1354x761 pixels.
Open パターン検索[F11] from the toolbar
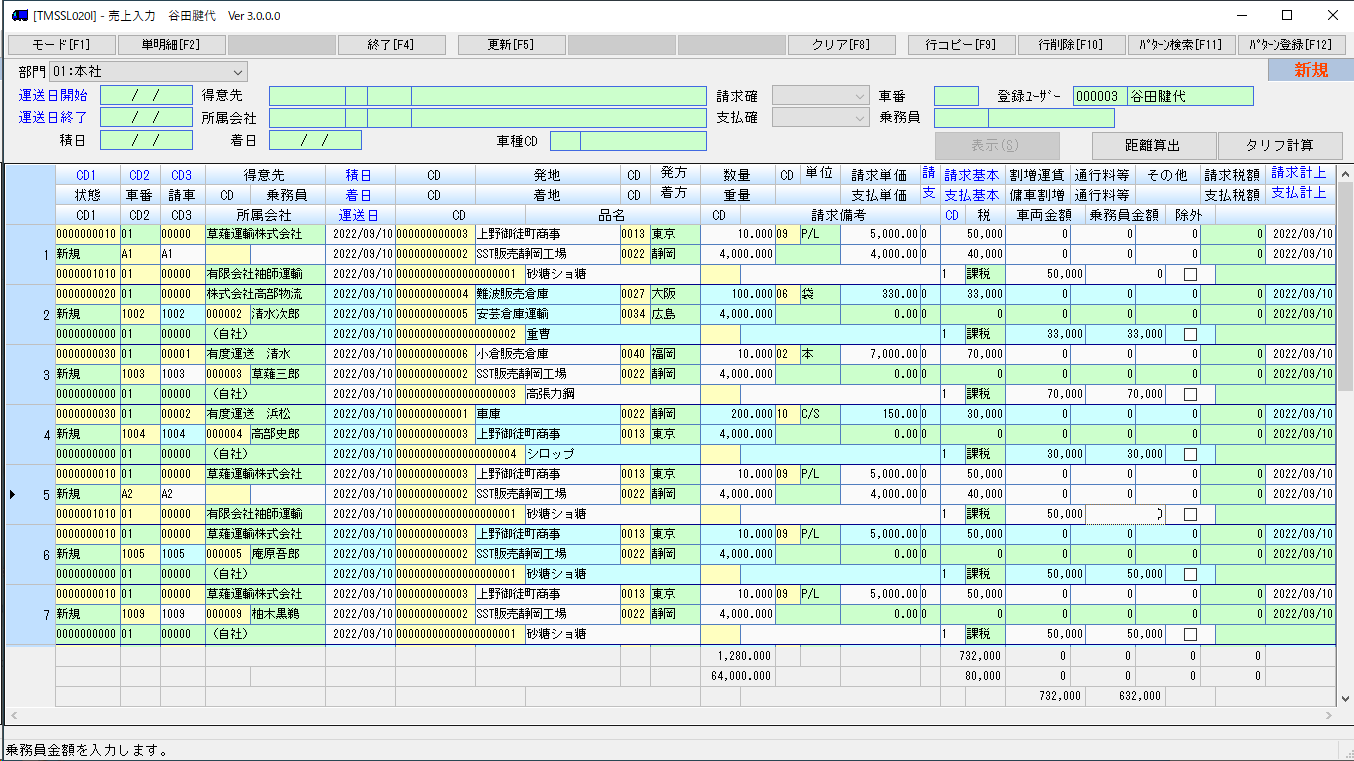pos(1181,45)
